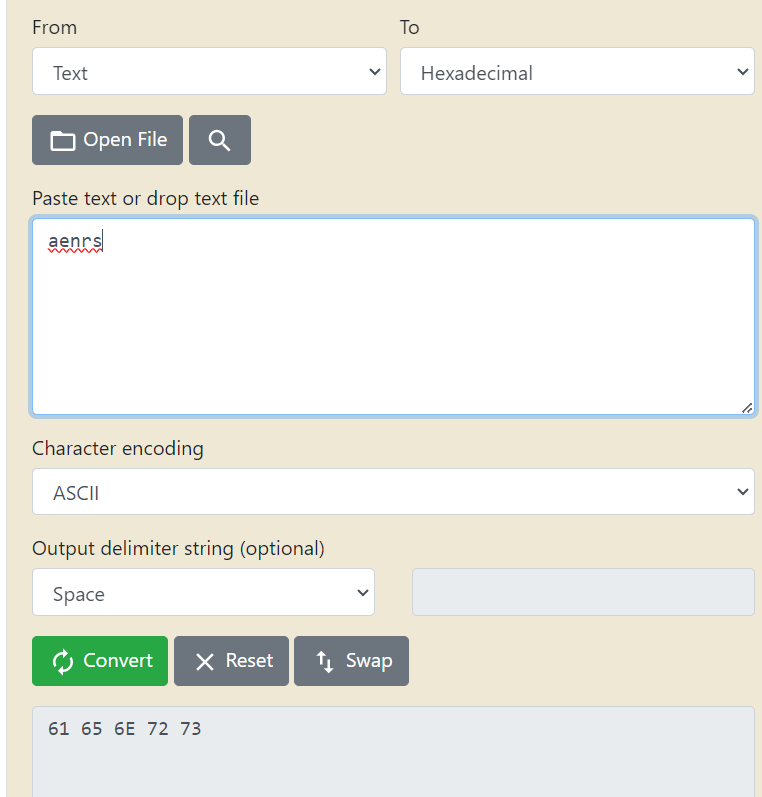Click the up-down arrows icon on Swap
Image resolution: width=762 pixels, height=797 pixels.
(x=325, y=661)
